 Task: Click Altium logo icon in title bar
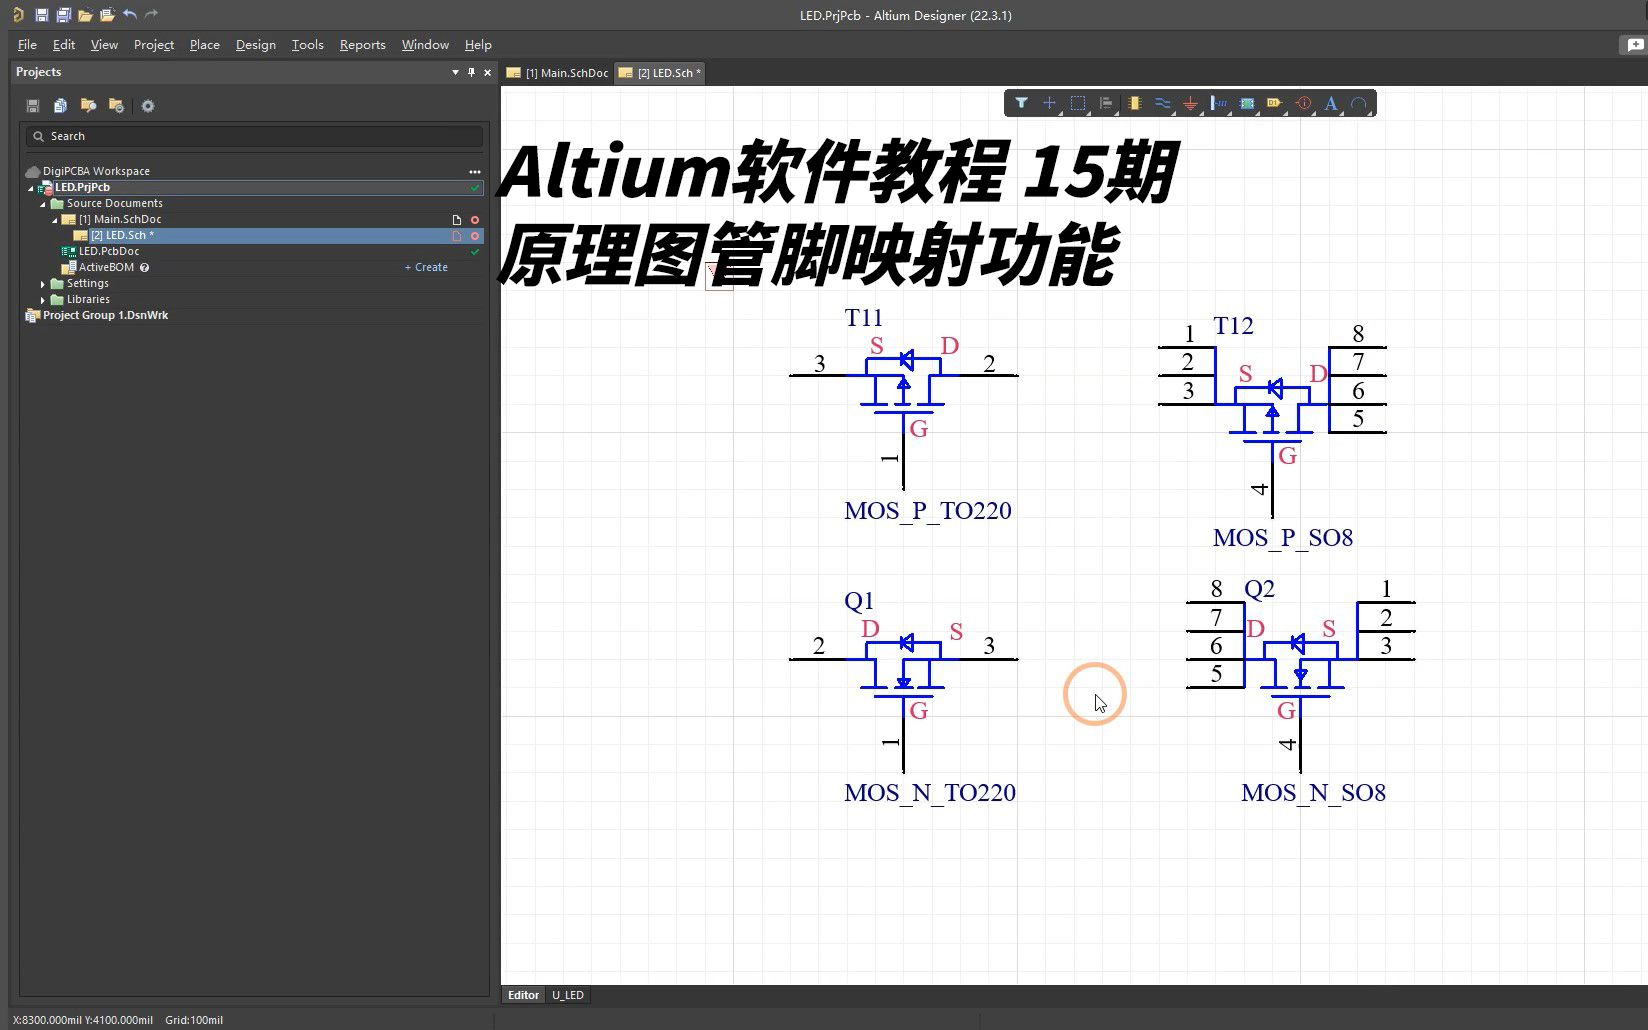click(x=18, y=15)
